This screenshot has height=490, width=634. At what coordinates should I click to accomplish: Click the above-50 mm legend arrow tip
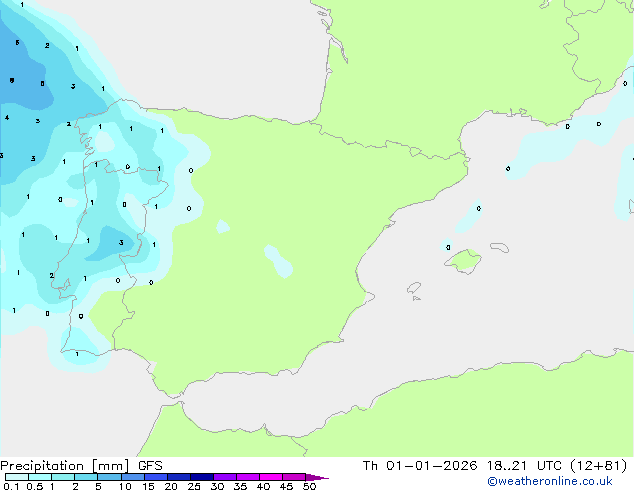coord(317,477)
